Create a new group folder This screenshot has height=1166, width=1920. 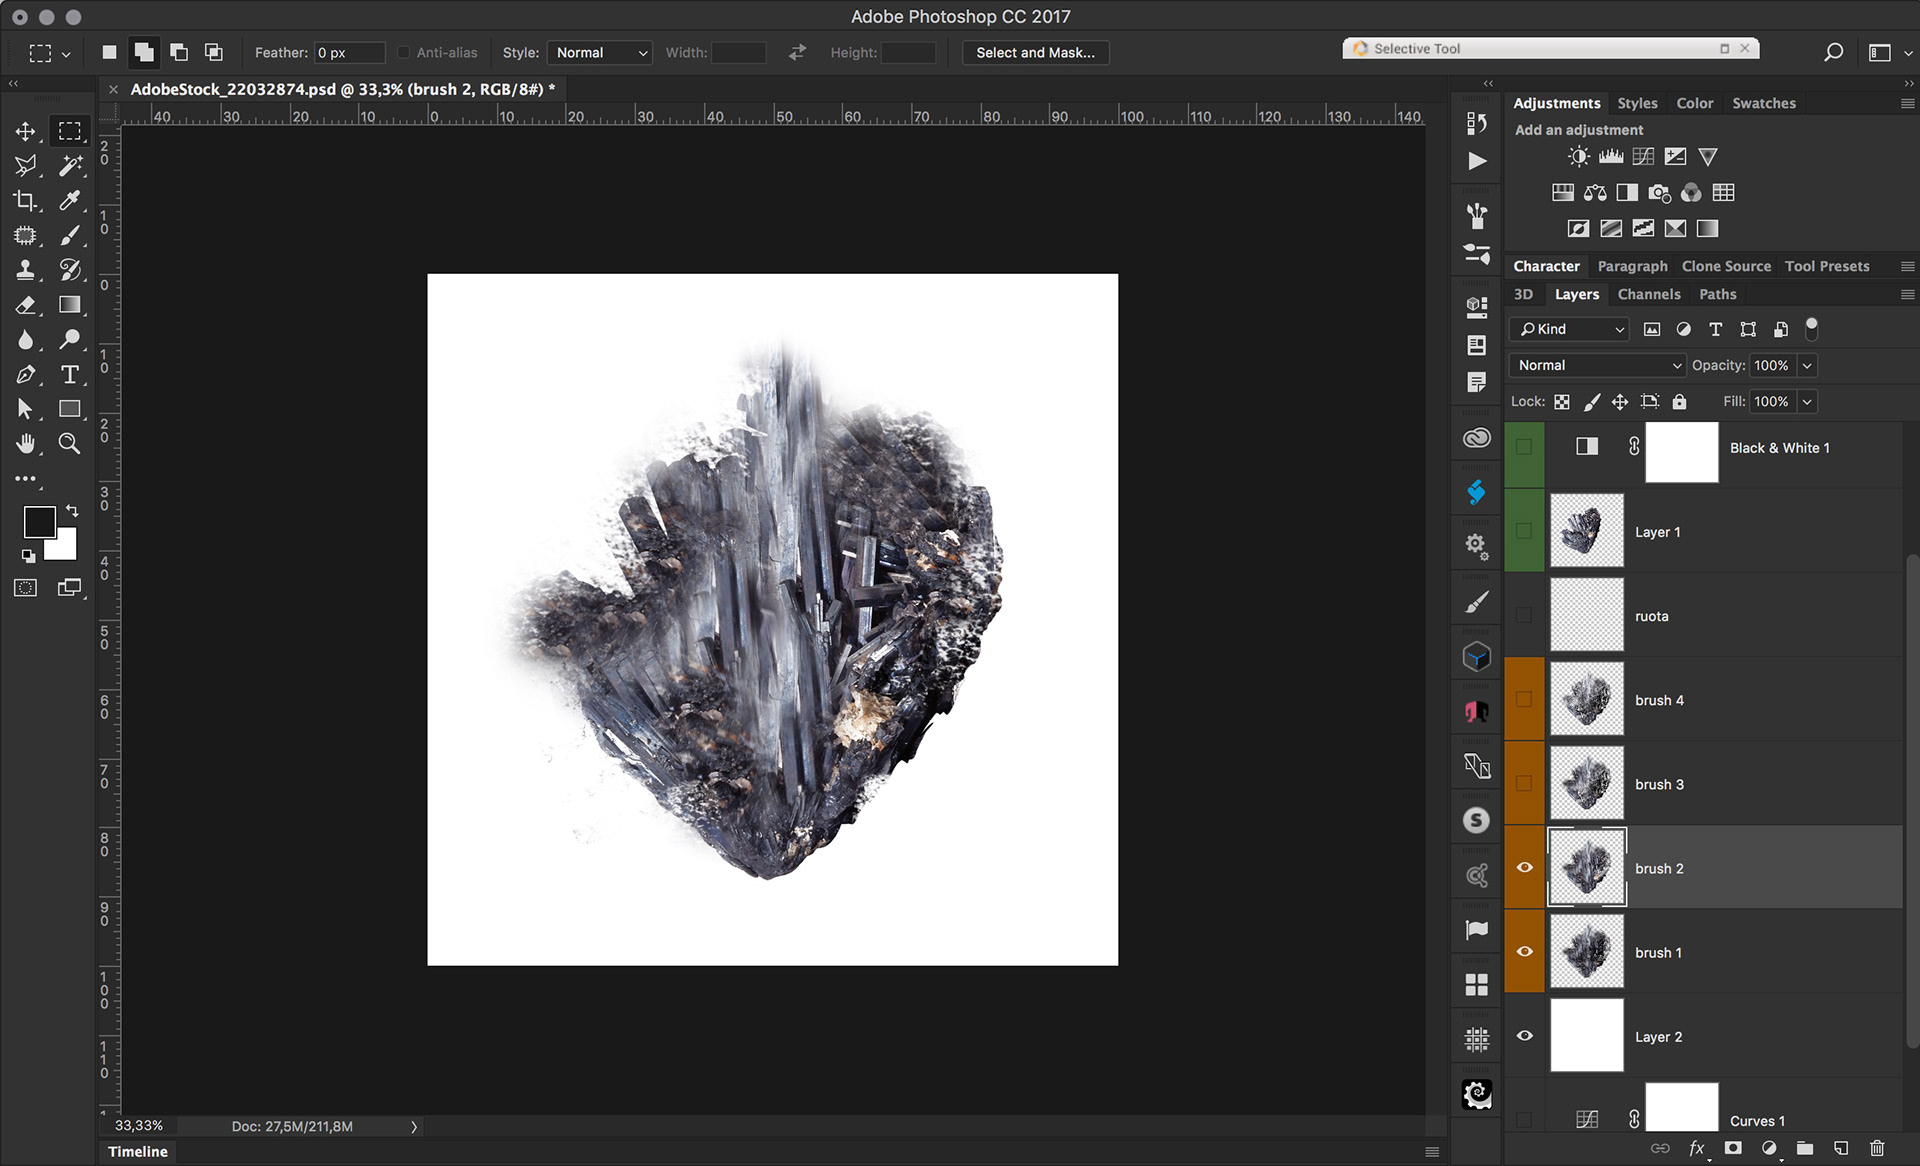coord(1805,1148)
